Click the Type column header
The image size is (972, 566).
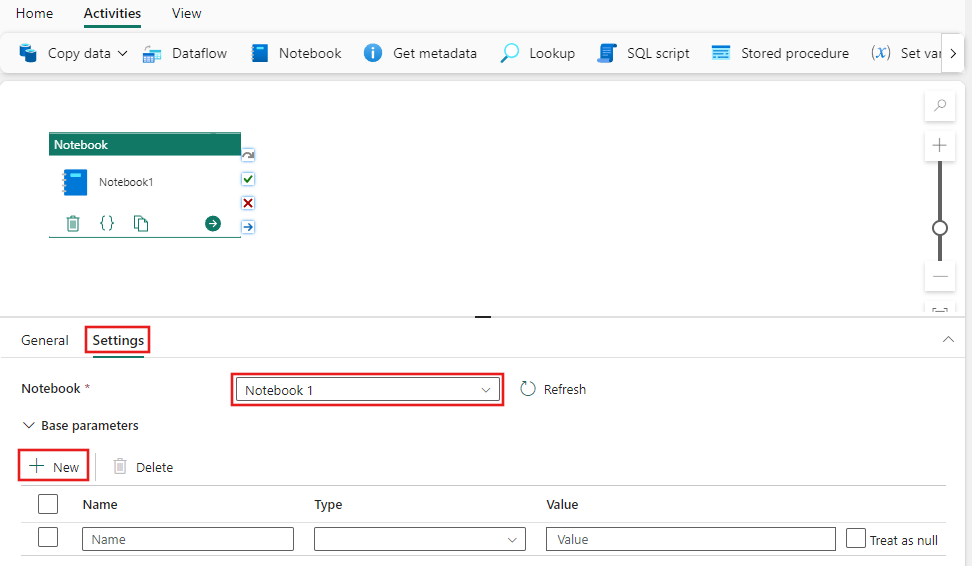(328, 505)
